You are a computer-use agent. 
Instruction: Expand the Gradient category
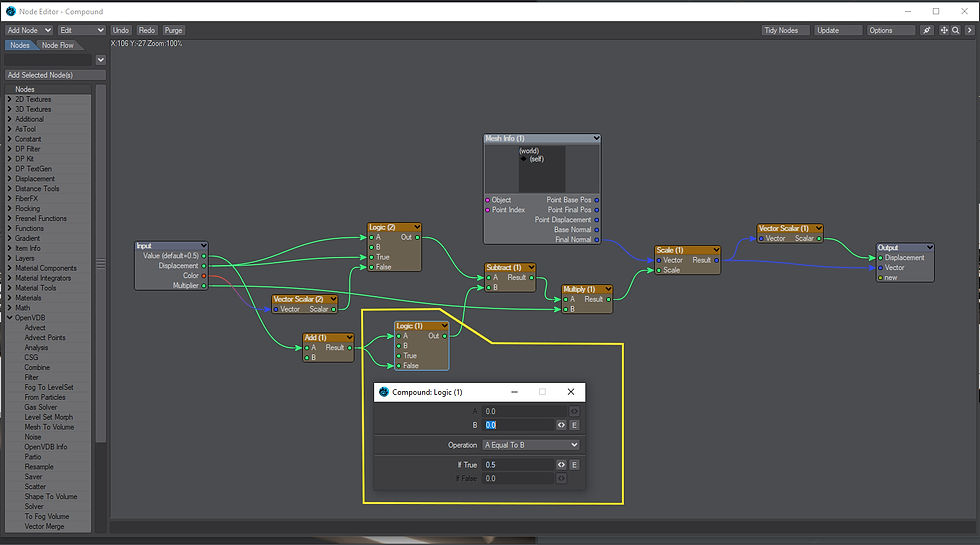point(9,238)
